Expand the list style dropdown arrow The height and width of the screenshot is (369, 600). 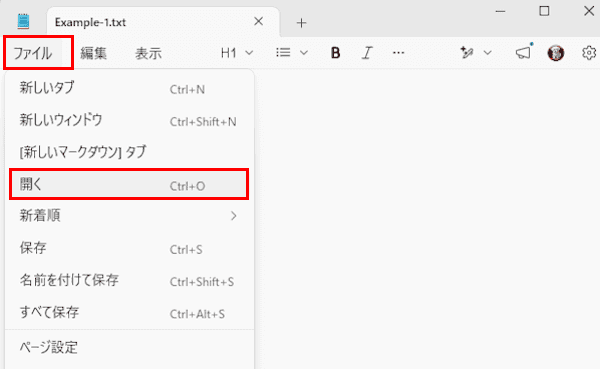coord(304,53)
